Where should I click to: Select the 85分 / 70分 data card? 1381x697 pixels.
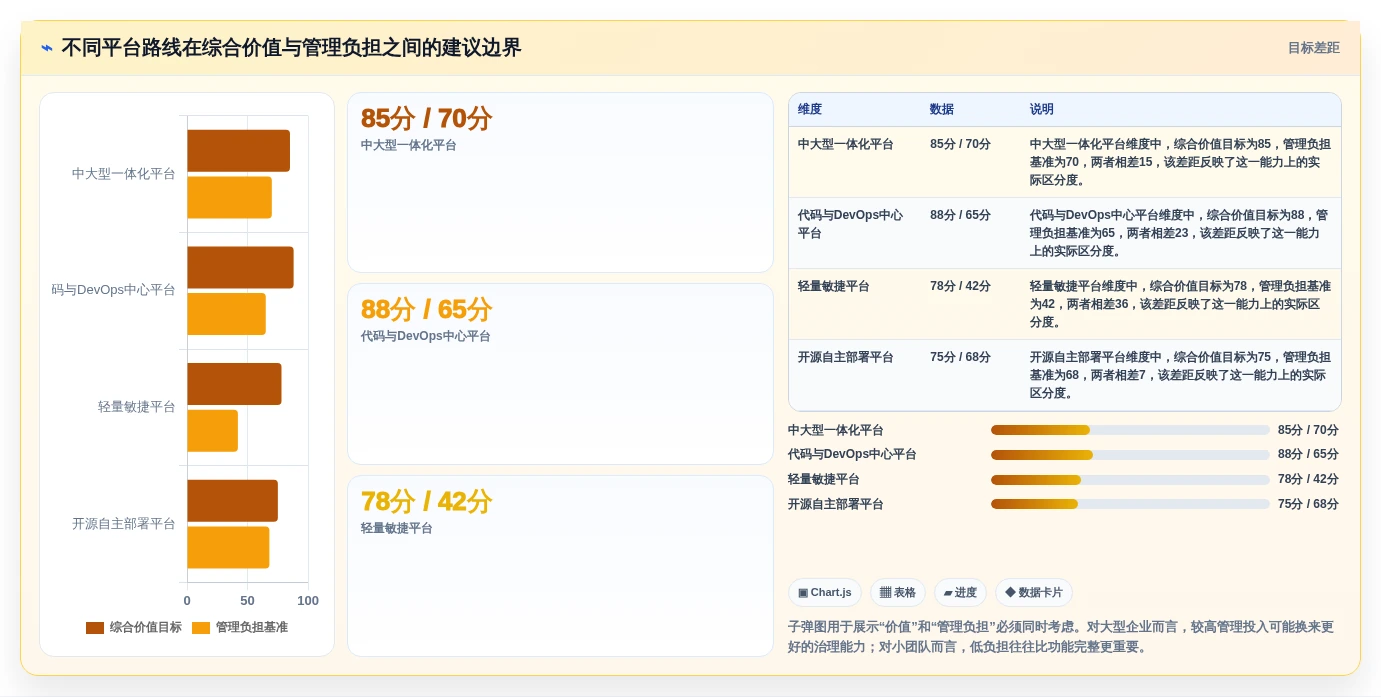560,182
